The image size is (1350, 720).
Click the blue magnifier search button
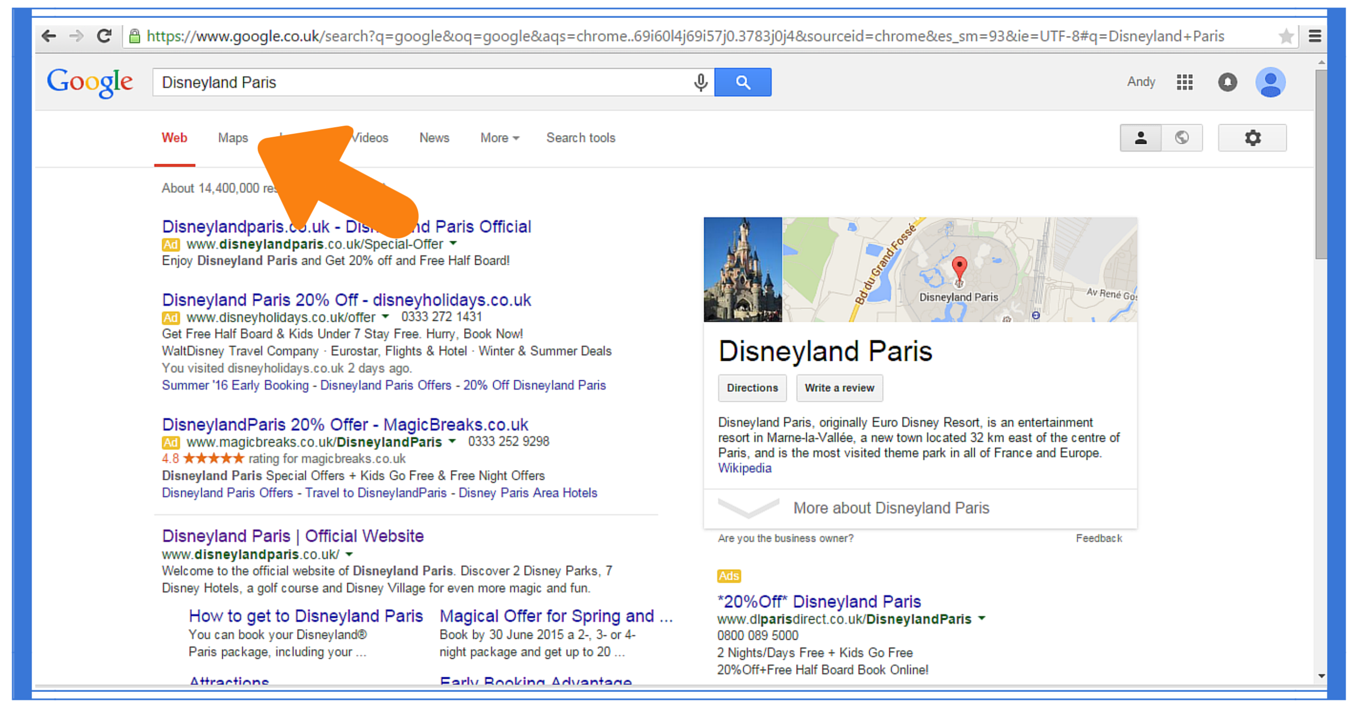743,83
